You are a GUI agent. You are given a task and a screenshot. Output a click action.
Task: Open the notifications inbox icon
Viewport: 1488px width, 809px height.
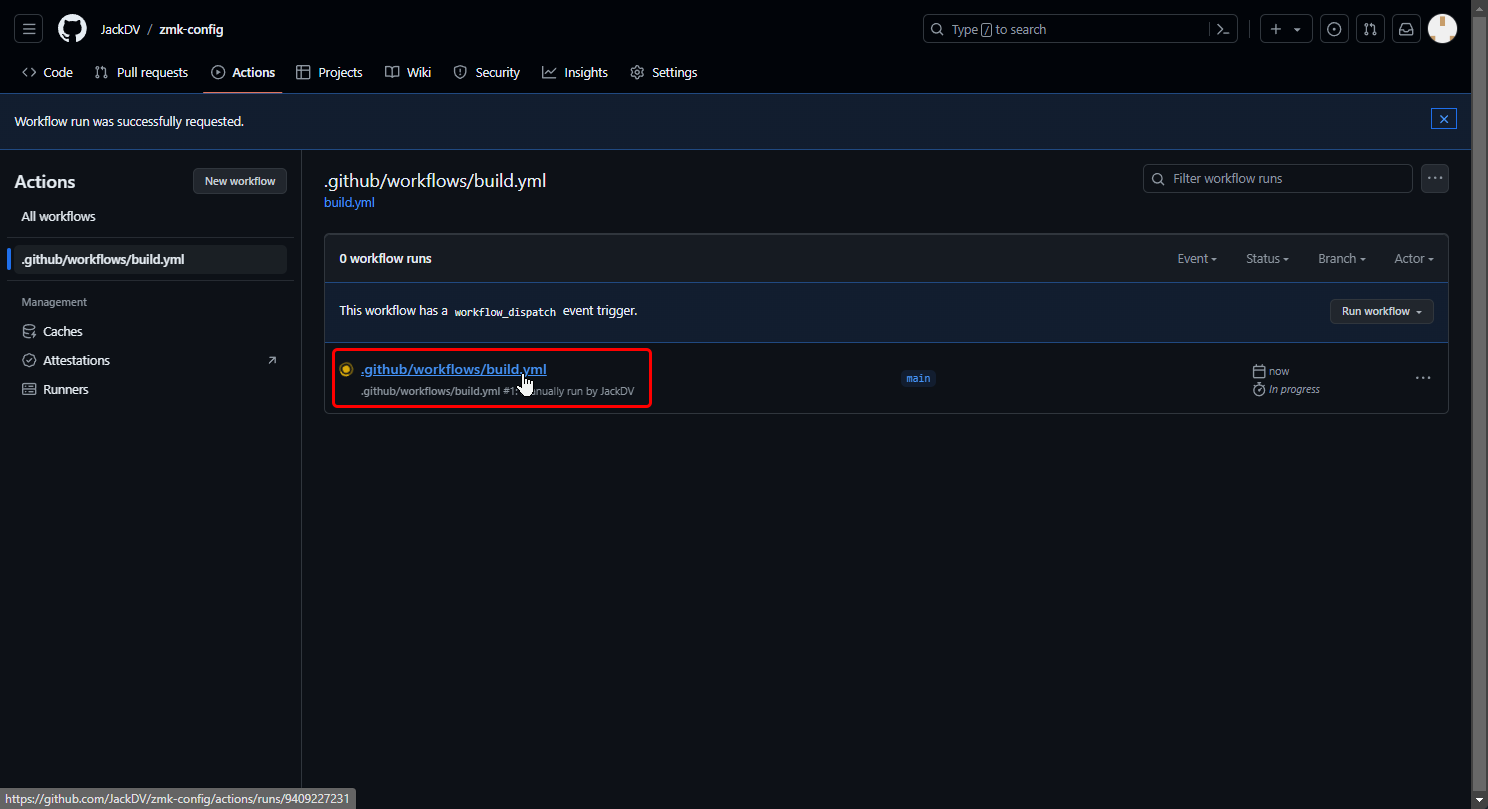coord(1406,29)
